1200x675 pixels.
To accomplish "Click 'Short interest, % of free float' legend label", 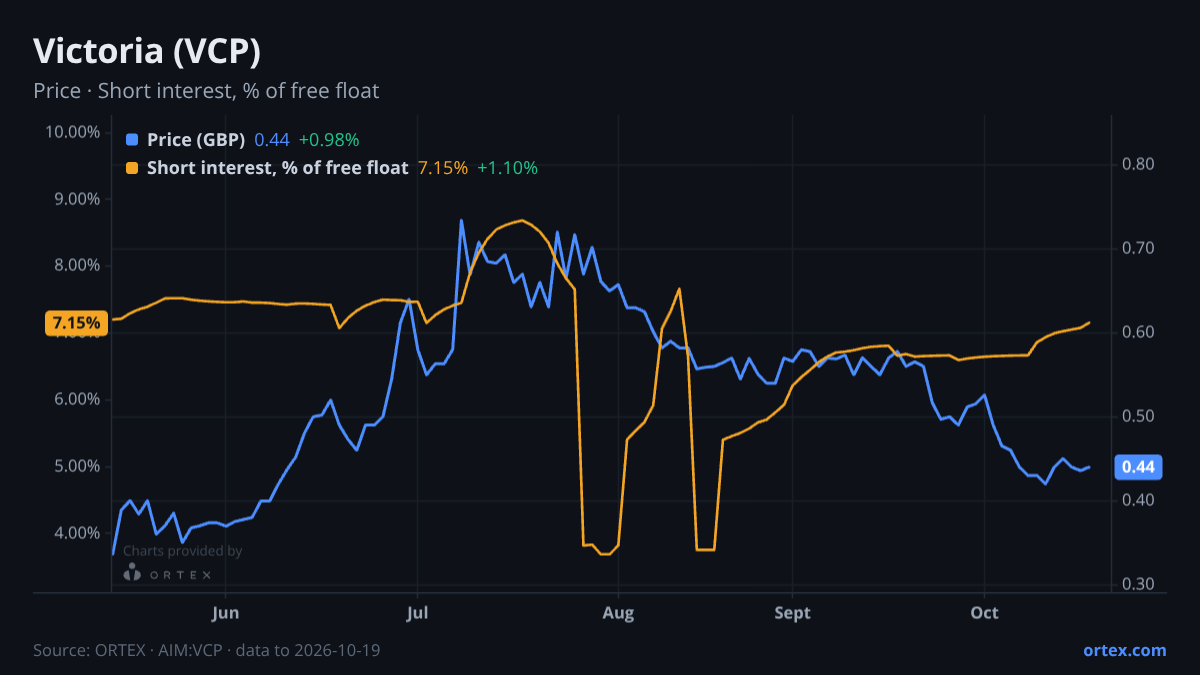I will pos(278,168).
